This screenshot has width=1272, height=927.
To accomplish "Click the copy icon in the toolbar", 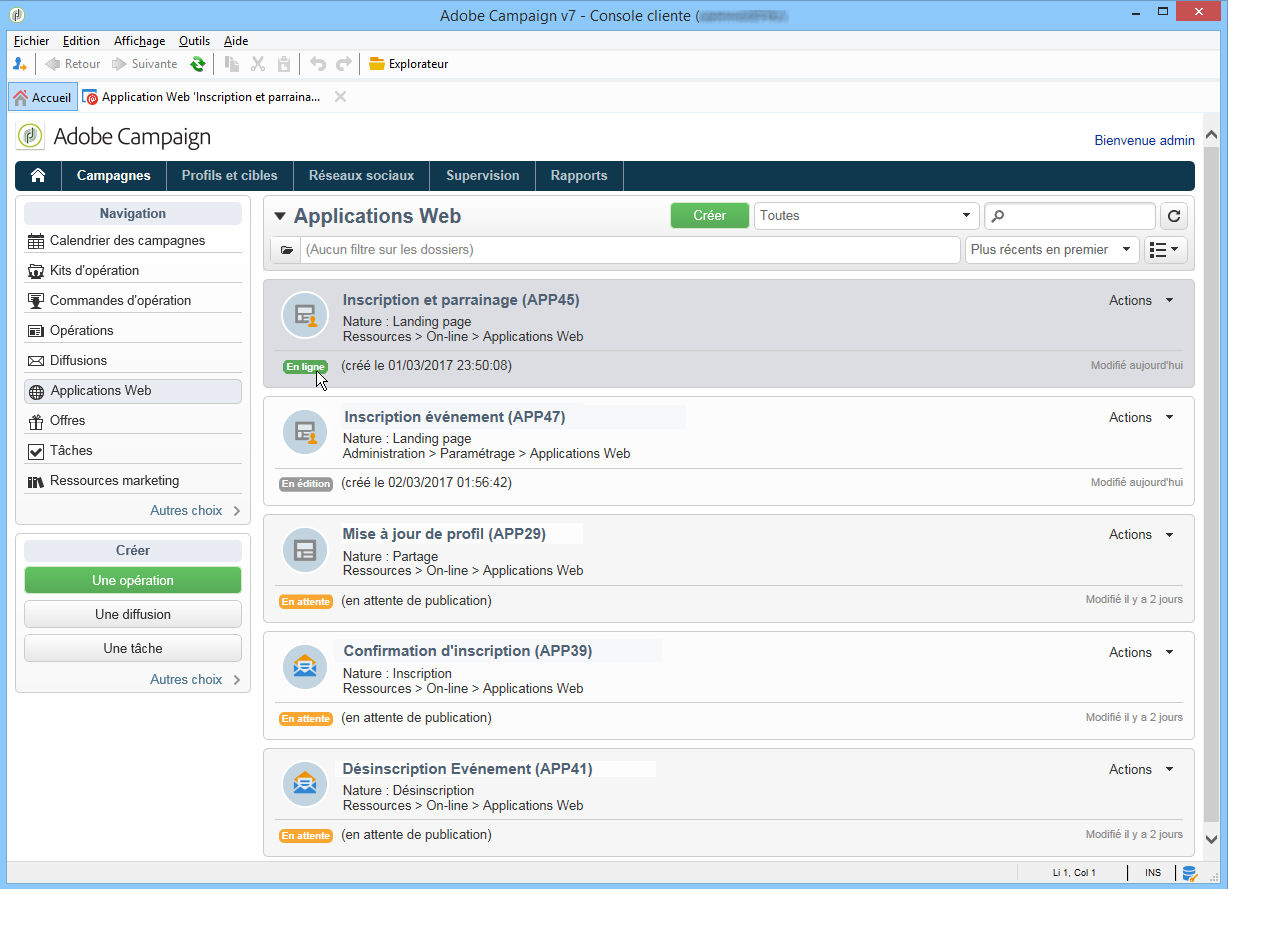I will (232, 64).
